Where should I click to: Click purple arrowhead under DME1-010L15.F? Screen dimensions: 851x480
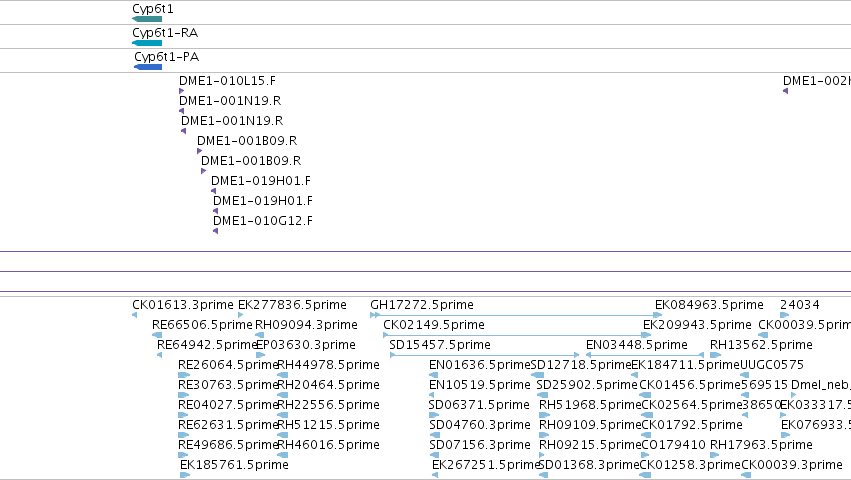(x=181, y=91)
